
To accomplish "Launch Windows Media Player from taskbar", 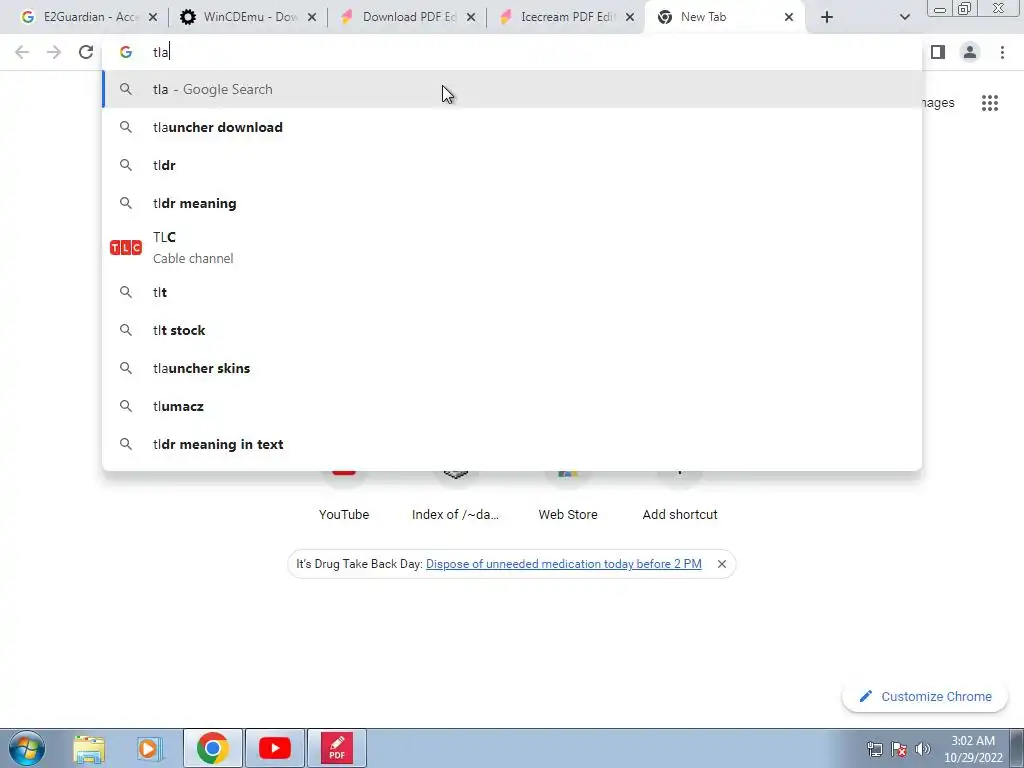I will (x=150, y=748).
